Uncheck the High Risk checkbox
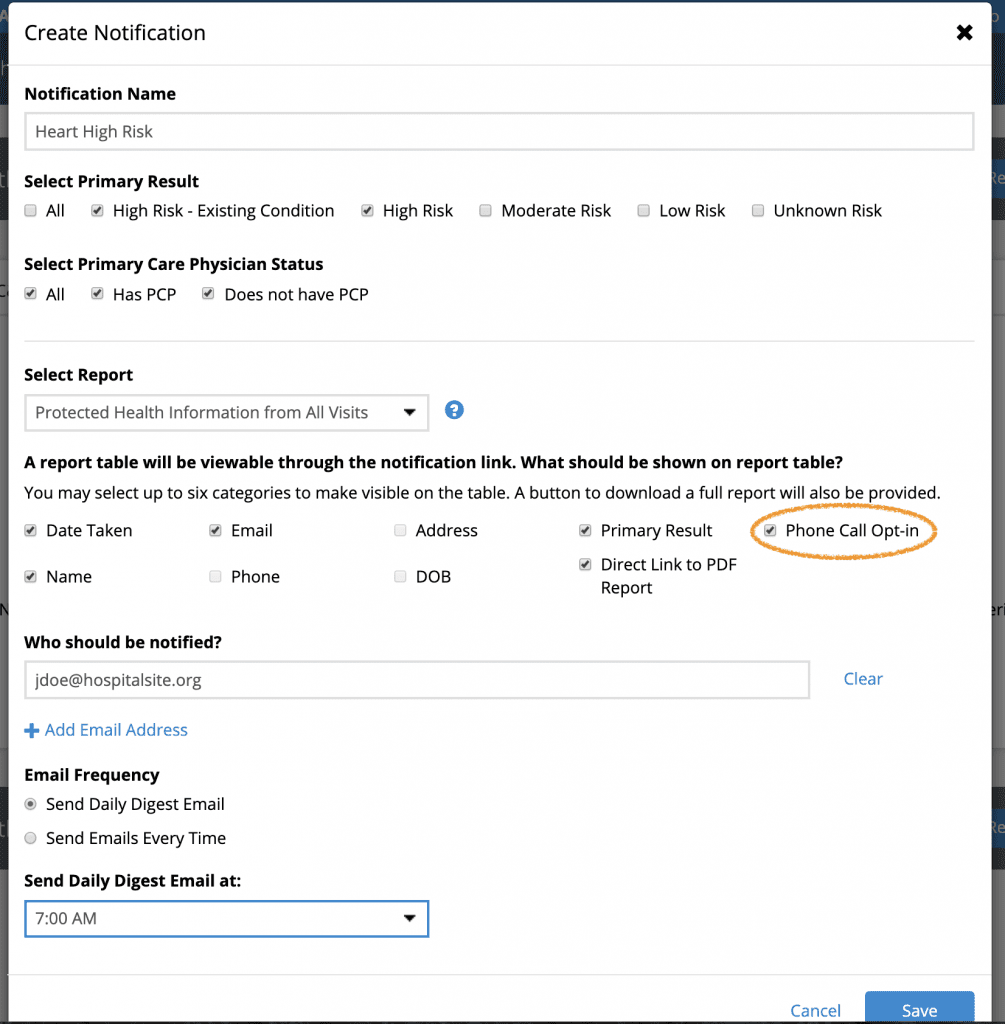 367,210
